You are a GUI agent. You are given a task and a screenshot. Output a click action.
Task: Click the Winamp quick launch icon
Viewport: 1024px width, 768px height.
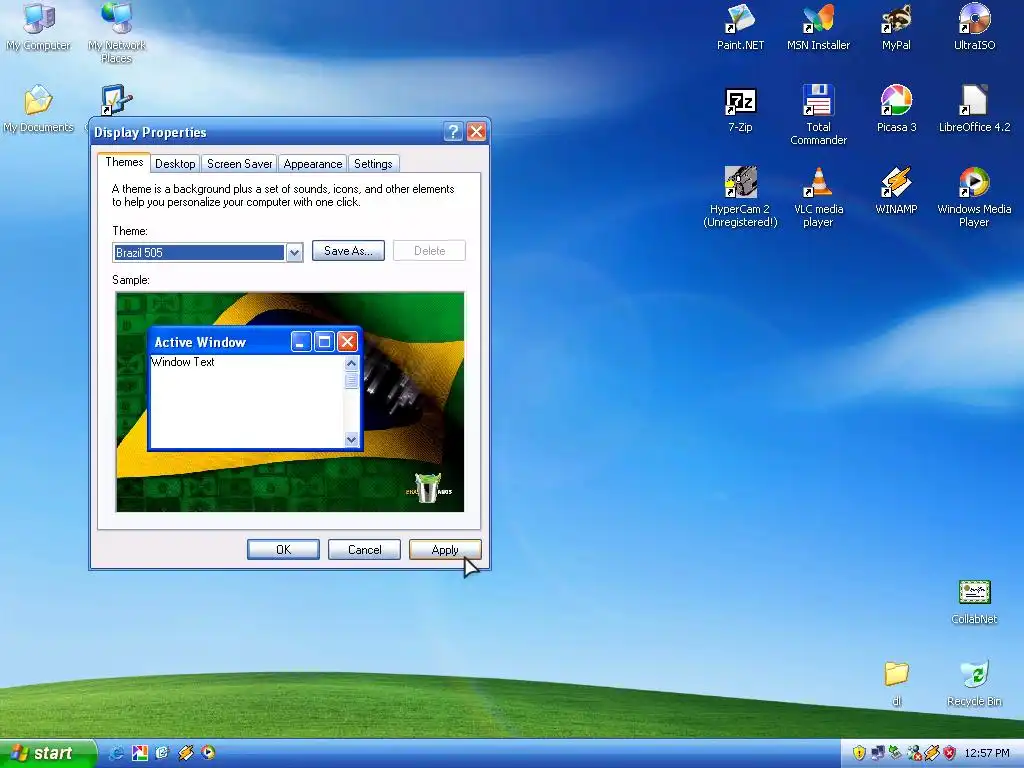tap(185, 753)
